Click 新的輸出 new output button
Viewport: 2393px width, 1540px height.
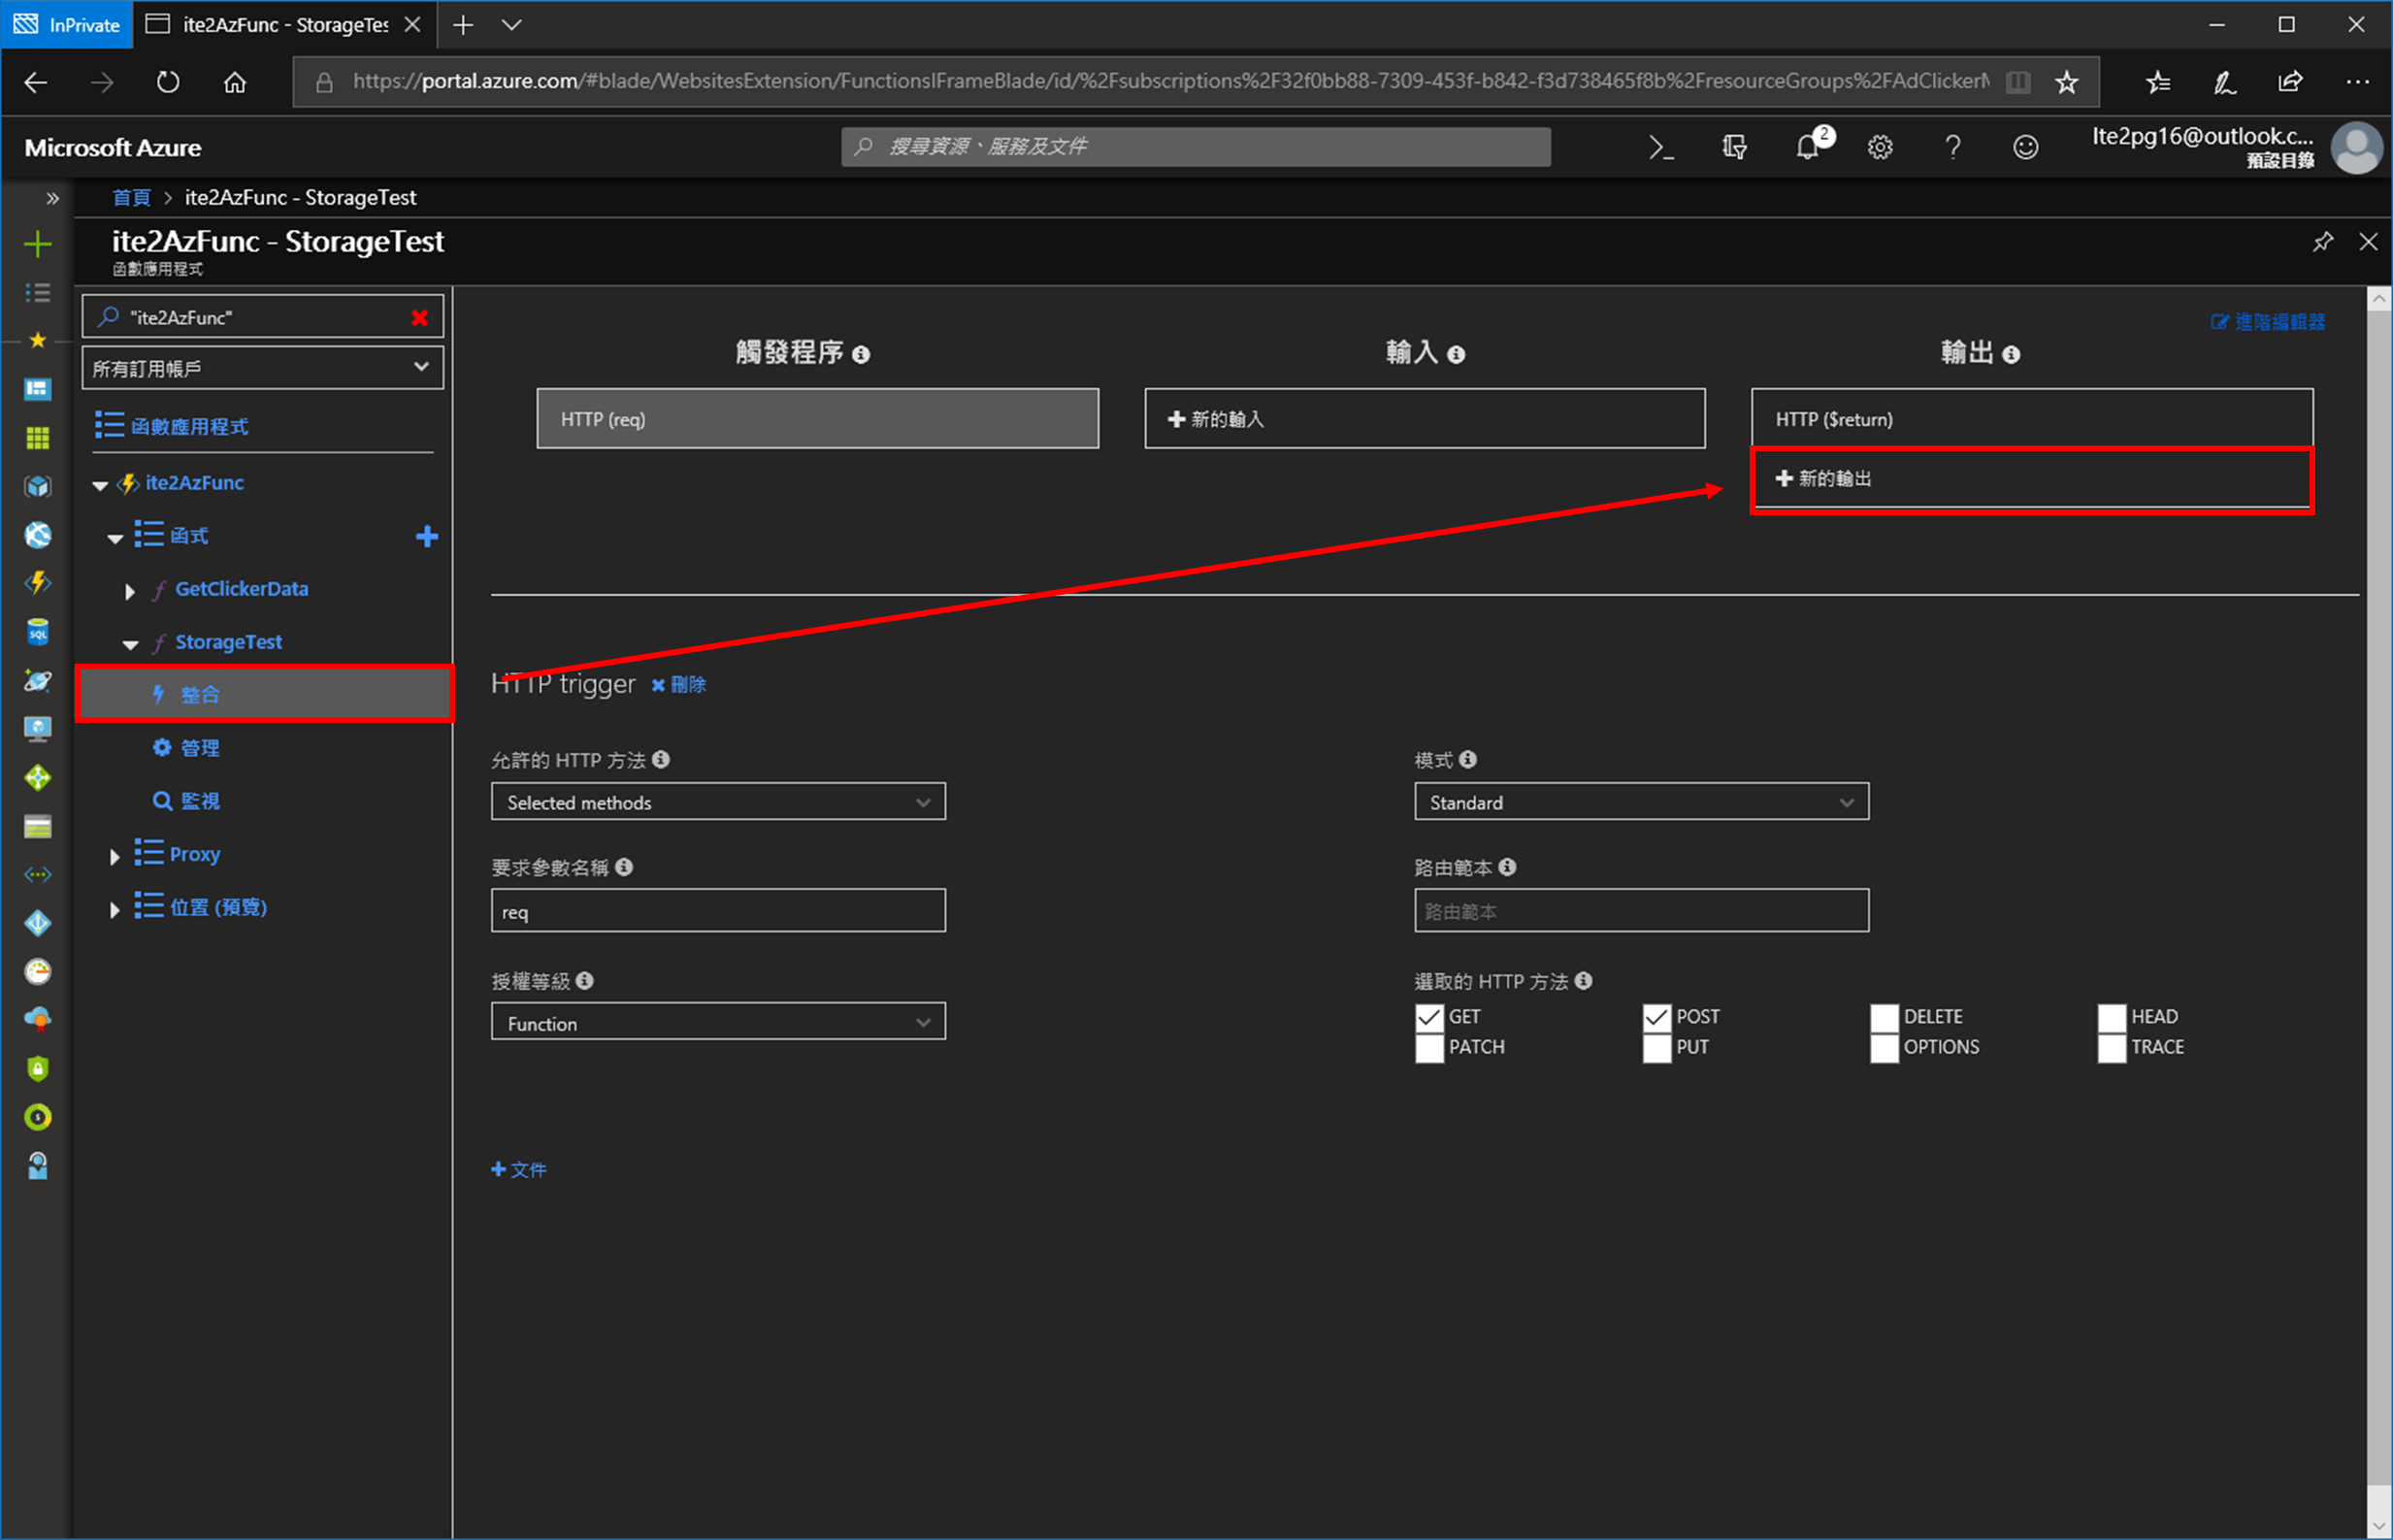click(2031, 479)
